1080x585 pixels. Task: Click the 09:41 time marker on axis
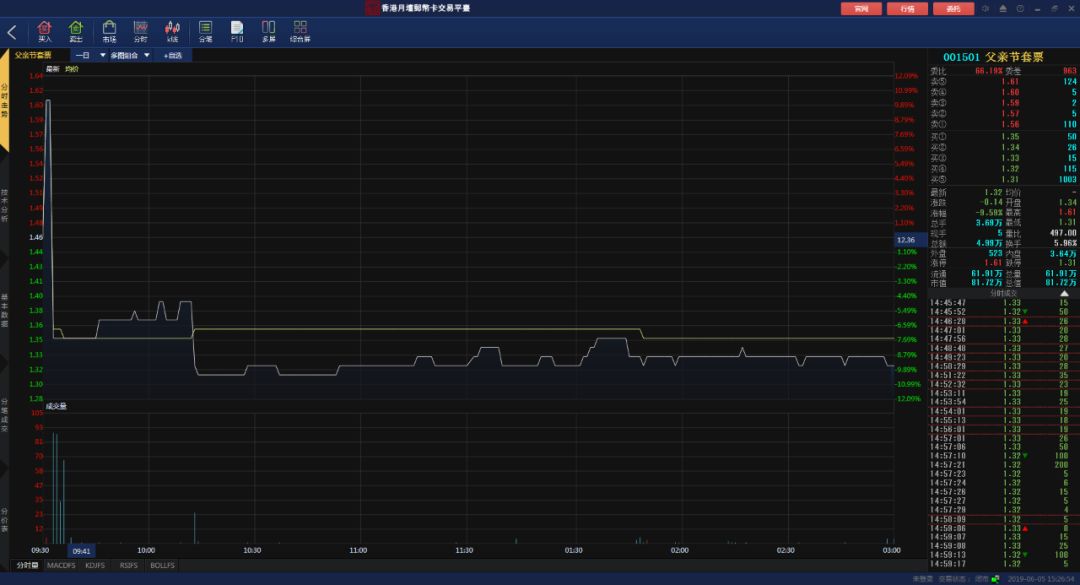point(81,551)
